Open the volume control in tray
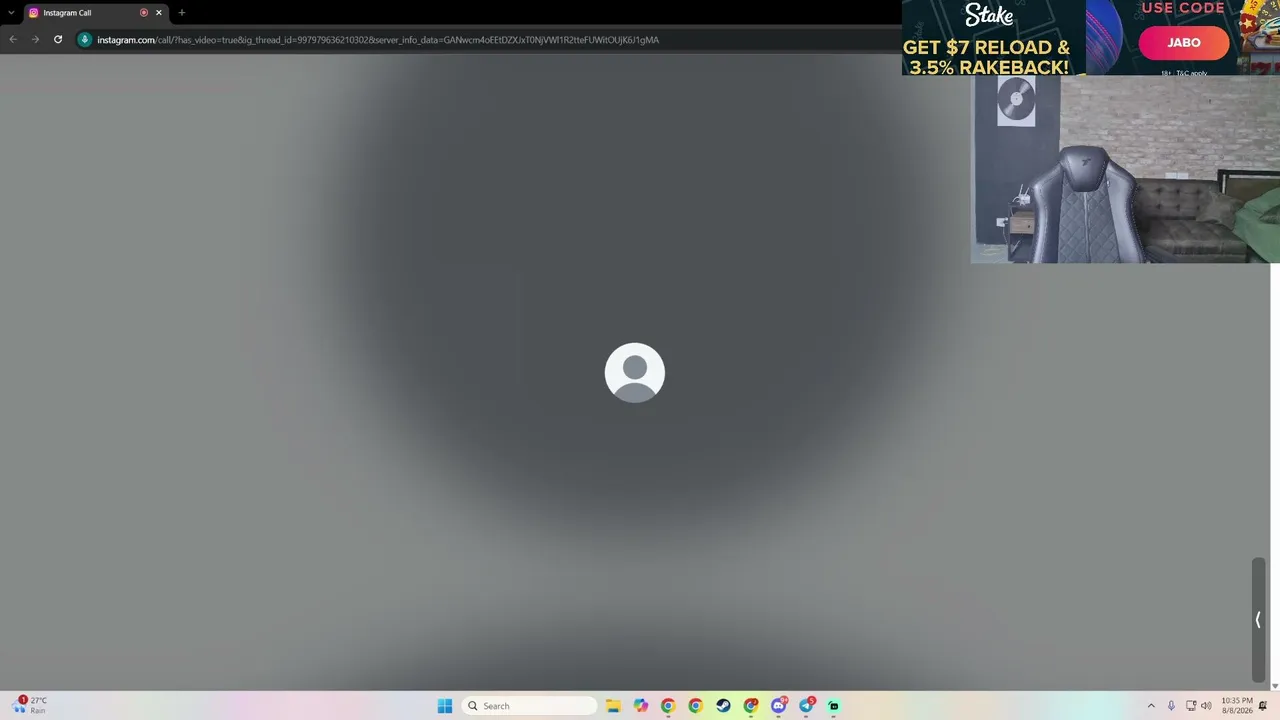Viewport: 1280px width, 720px height. [1206, 706]
